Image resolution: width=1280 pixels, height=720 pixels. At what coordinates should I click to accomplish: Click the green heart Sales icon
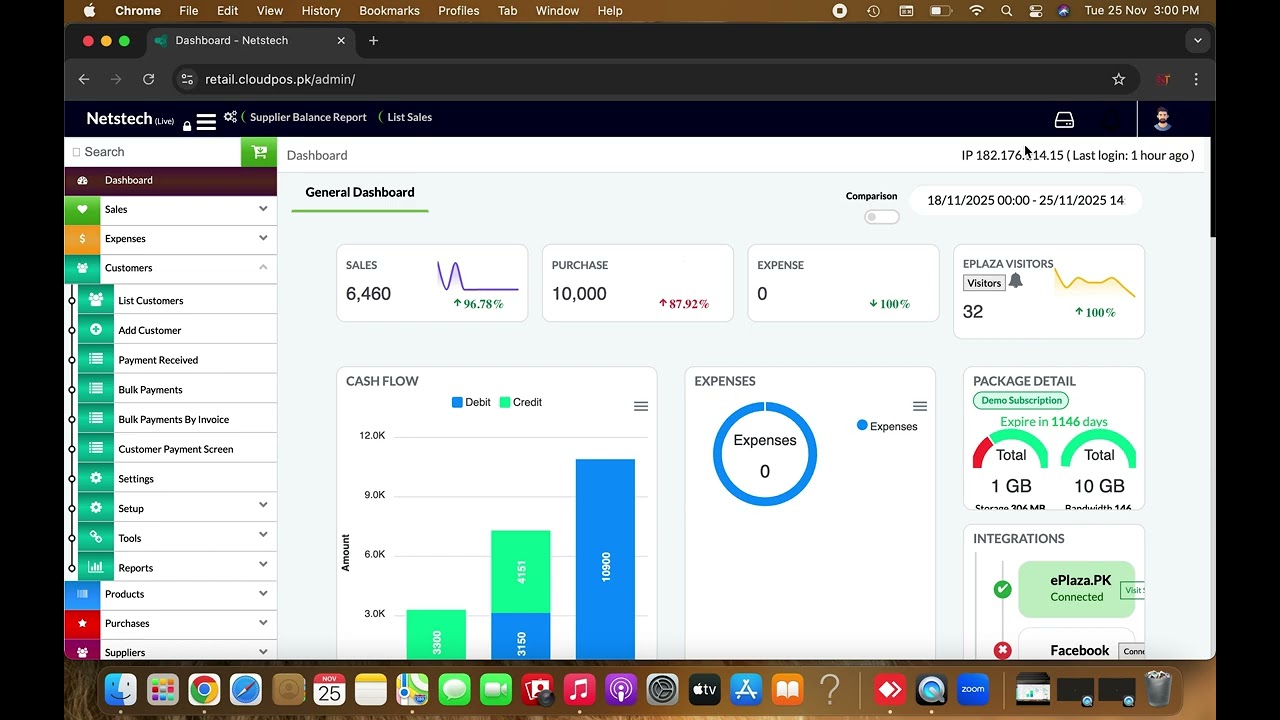[82, 210]
